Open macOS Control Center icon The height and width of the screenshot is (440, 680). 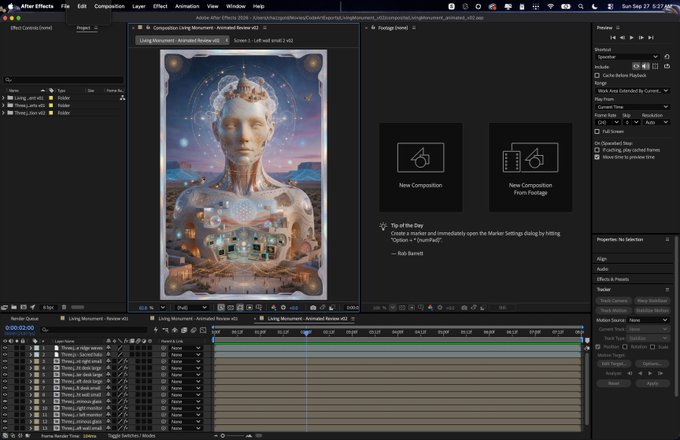point(610,6)
